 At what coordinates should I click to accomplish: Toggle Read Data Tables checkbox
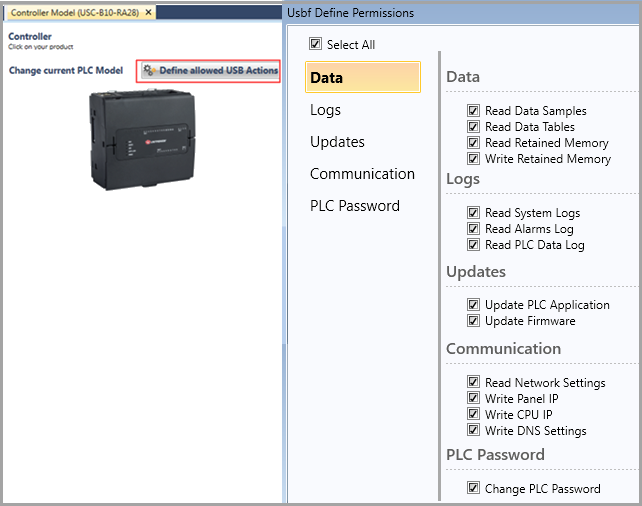[x=473, y=127]
